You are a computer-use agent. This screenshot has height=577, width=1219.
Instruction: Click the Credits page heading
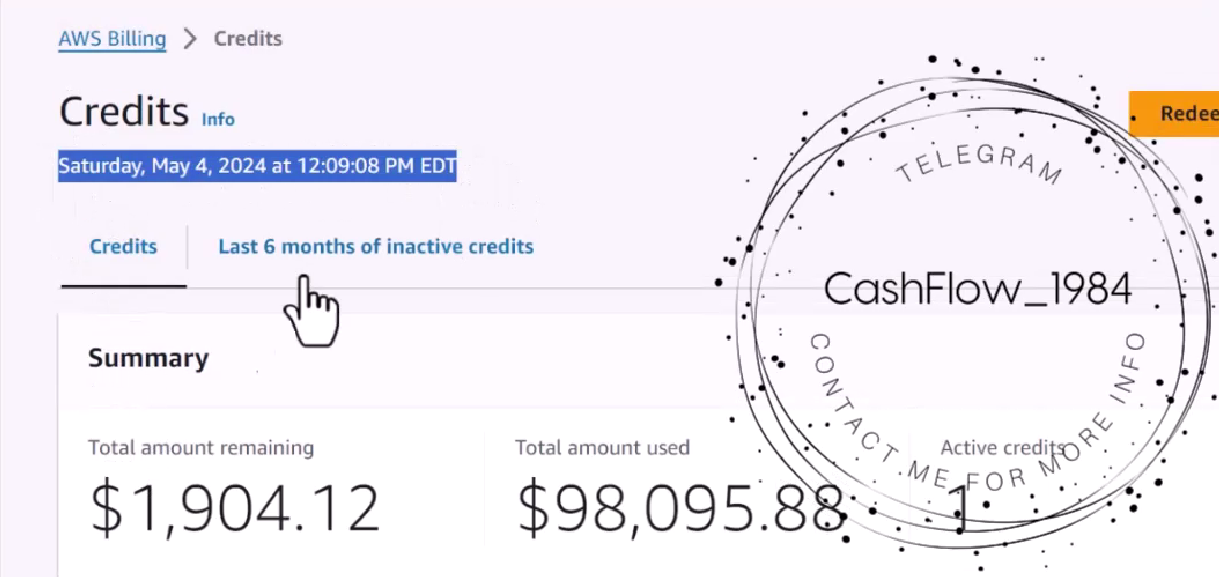click(x=124, y=111)
